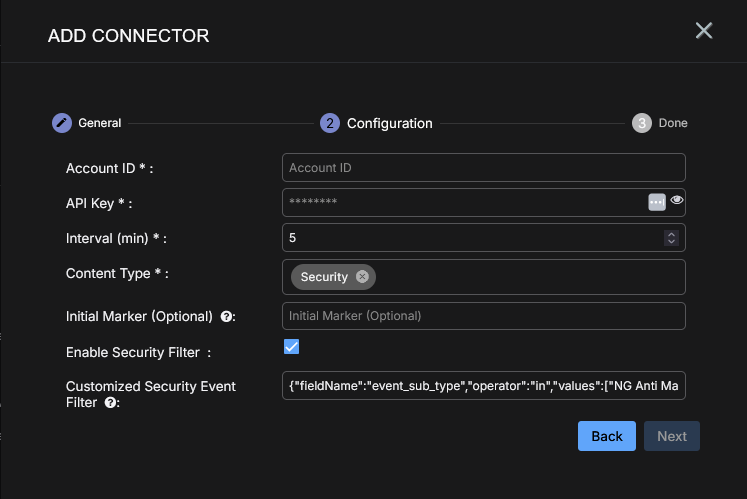Uncheck the Enable Security Filter checkbox
Screen dimensions: 747x499
(292, 347)
